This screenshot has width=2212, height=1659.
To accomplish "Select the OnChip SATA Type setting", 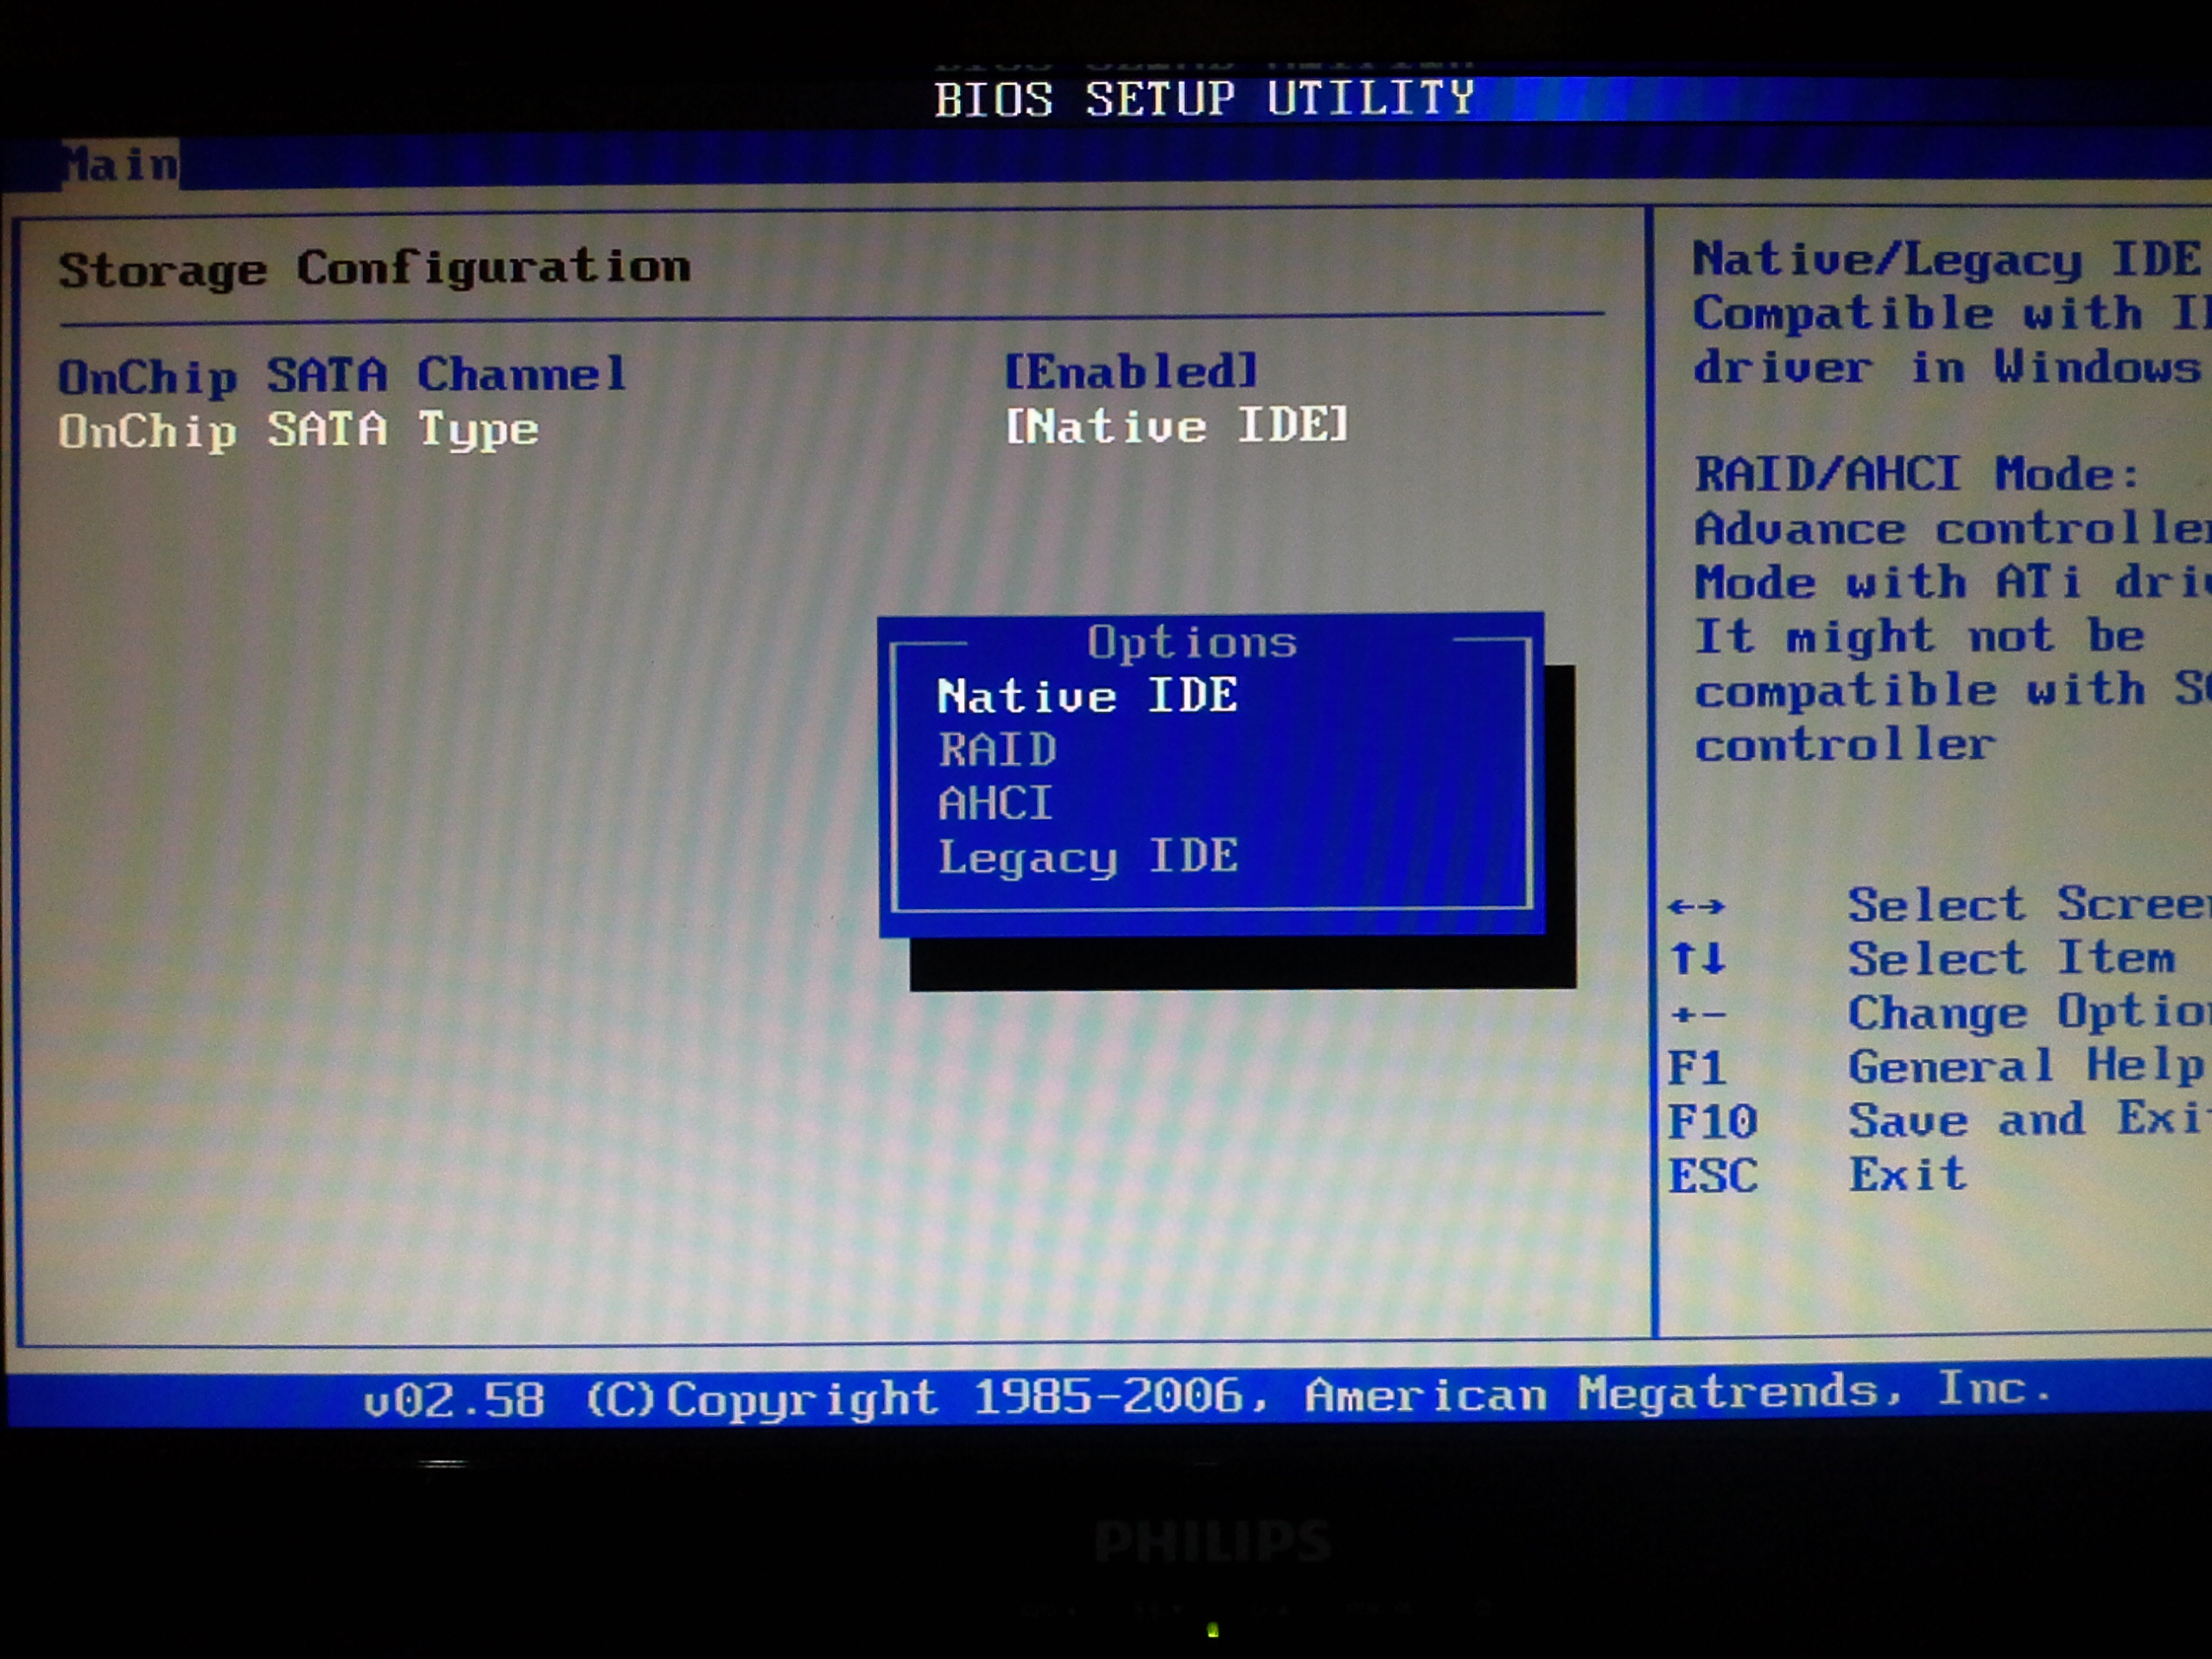I will point(298,431).
